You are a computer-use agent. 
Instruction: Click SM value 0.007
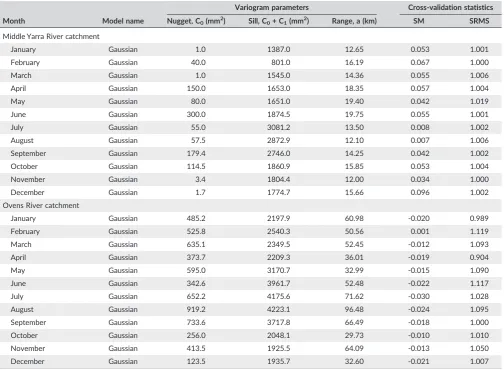(x=420, y=140)
